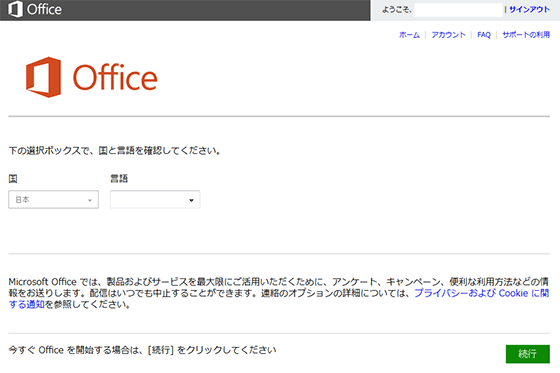Viewport: 560px width, 373px height.
Task: Go to the アカウント page link
Action: [448, 35]
